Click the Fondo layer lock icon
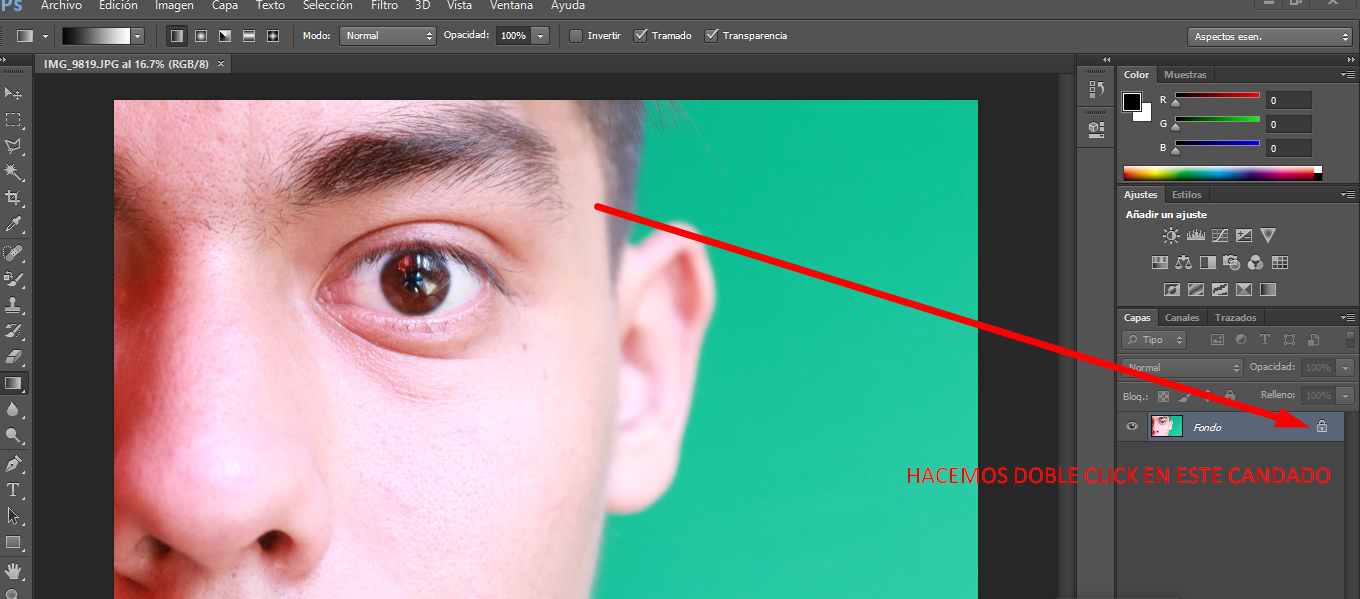The height and width of the screenshot is (599, 1360). coord(1321,427)
